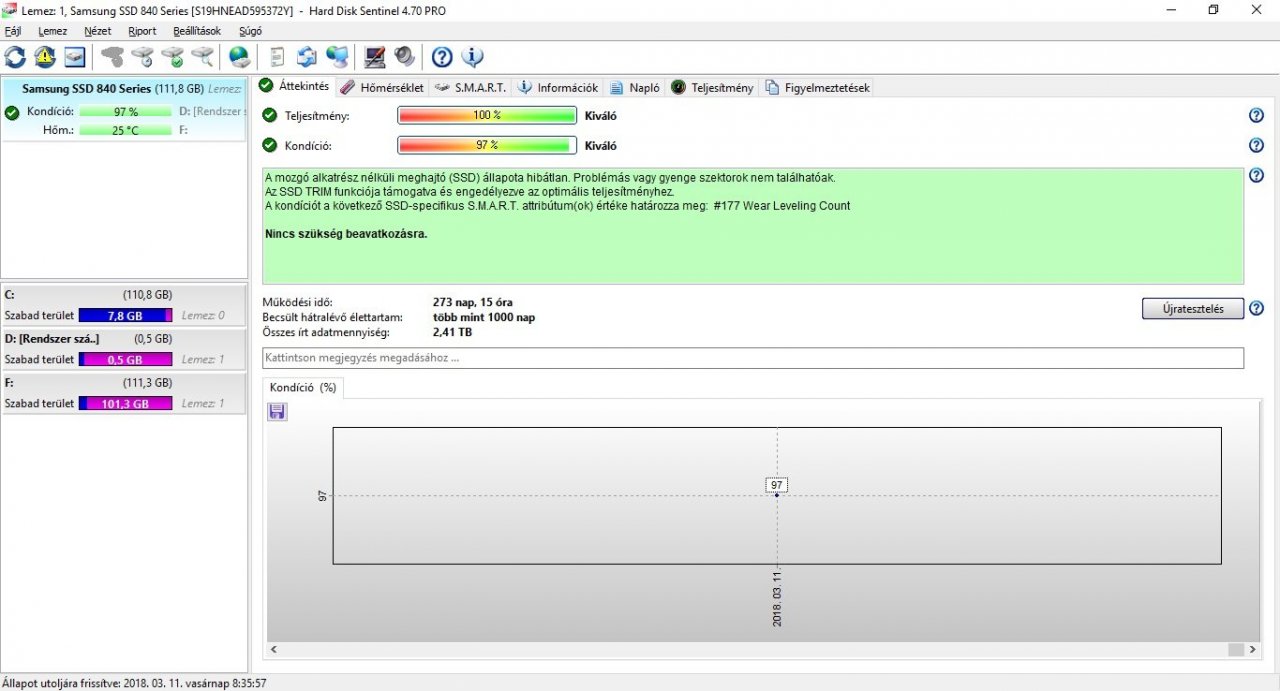Click F: free space 101,3 GB bar
The width and height of the screenshot is (1280, 691).
point(125,403)
